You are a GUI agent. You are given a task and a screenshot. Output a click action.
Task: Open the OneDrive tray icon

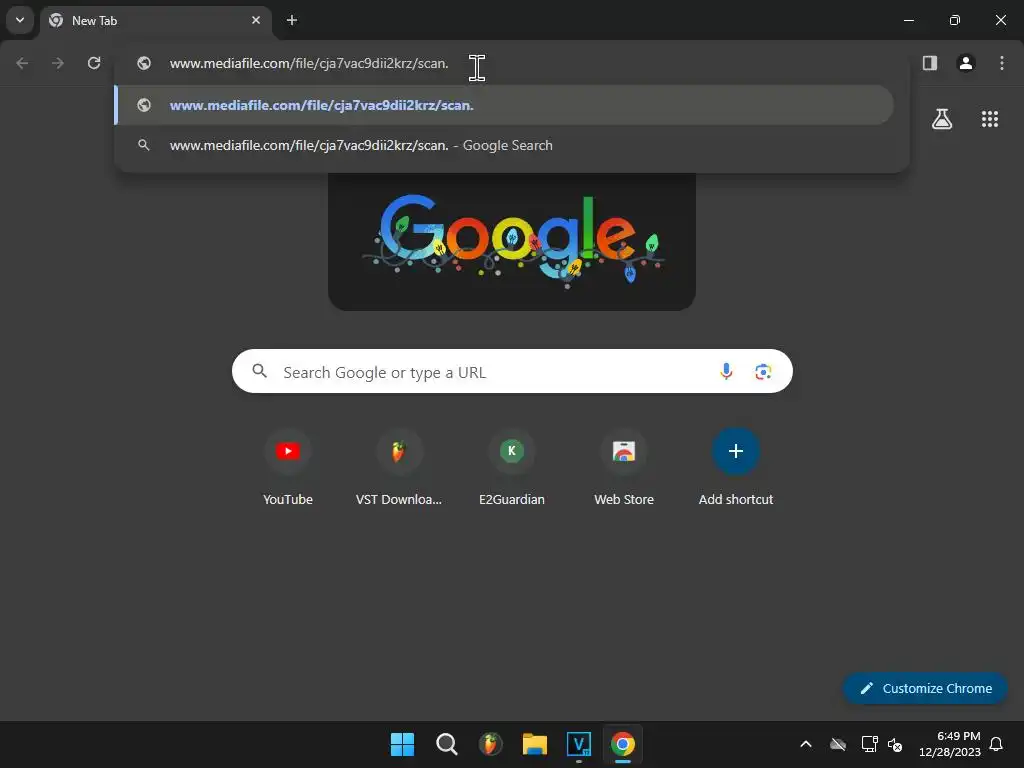[838, 744]
